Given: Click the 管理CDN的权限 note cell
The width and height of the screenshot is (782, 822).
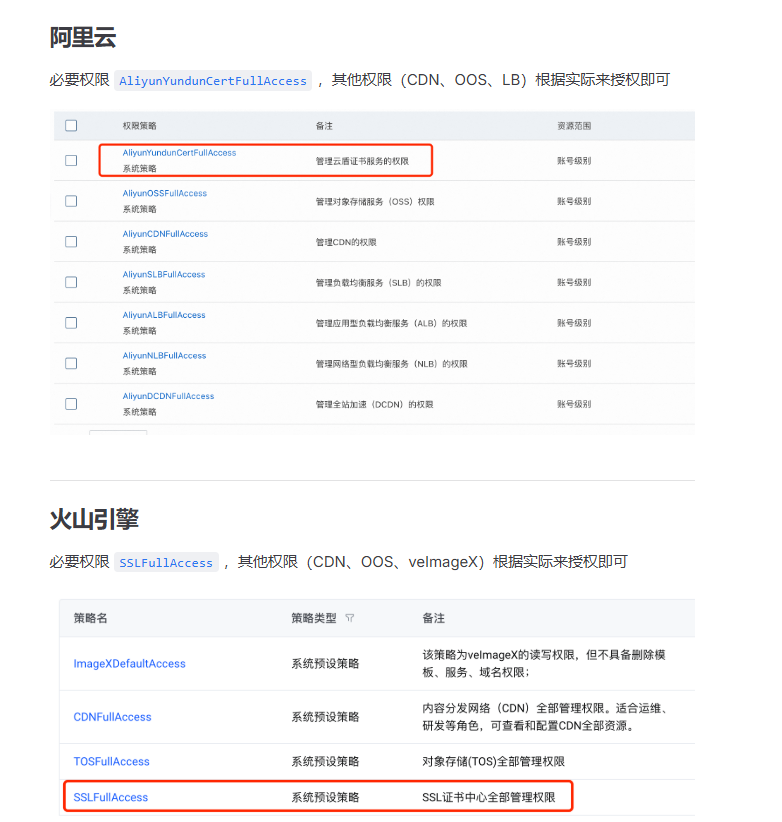Looking at the screenshot, I should tap(346, 242).
